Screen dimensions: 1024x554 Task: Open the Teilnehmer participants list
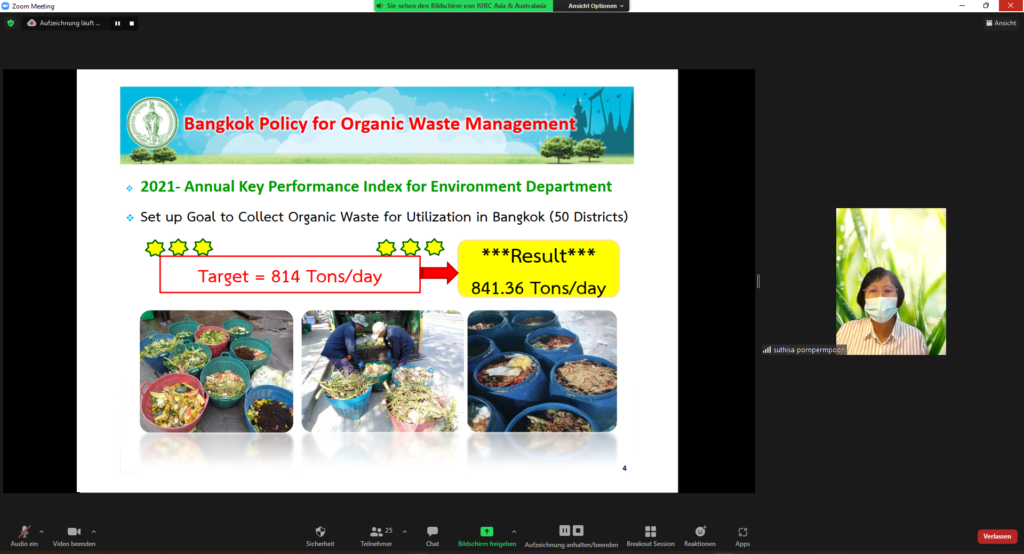[x=376, y=534]
